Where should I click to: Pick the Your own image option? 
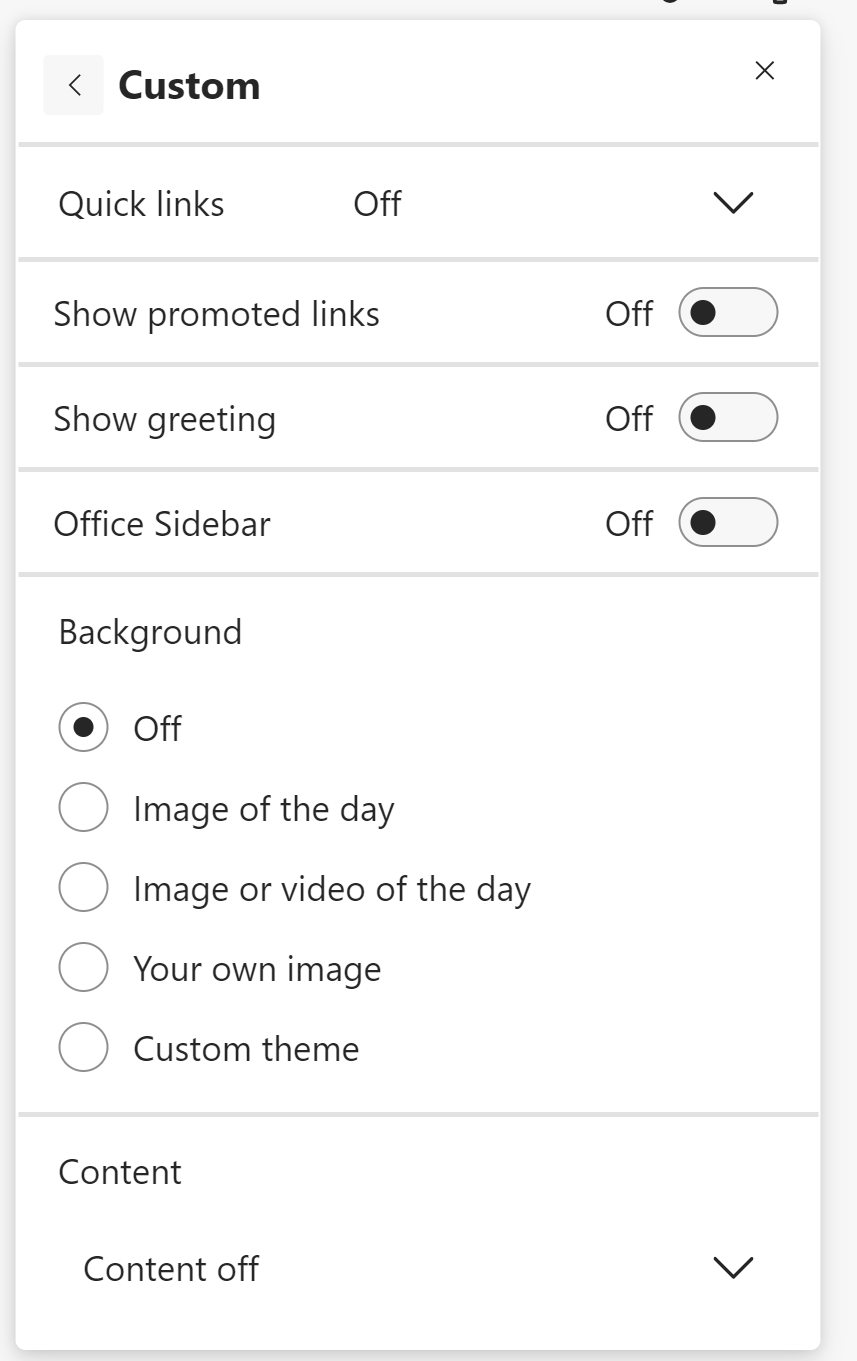[x=84, y=968]
